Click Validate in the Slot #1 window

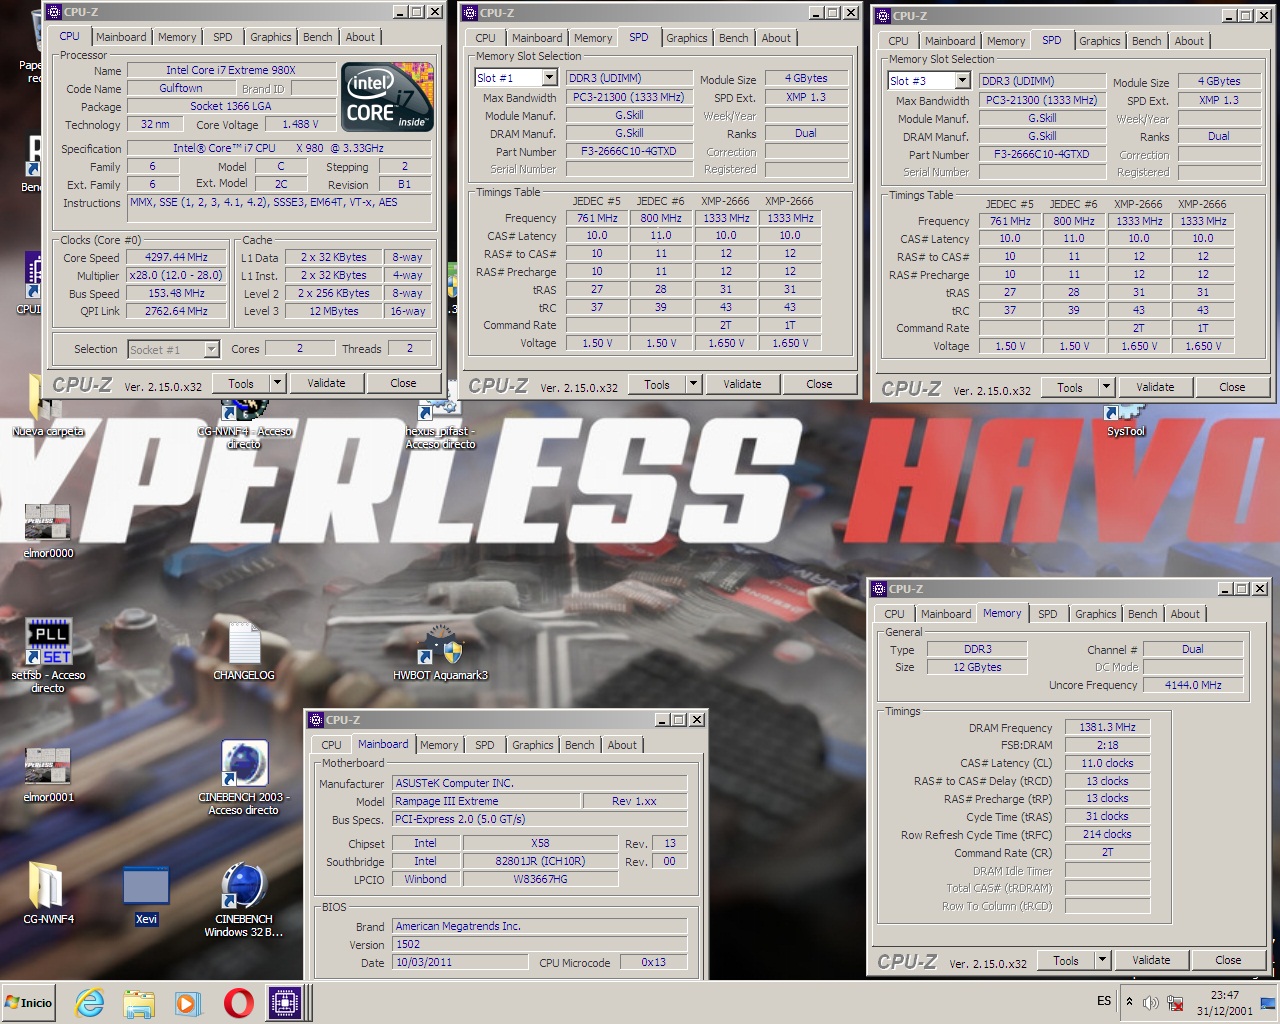[742, 384]
